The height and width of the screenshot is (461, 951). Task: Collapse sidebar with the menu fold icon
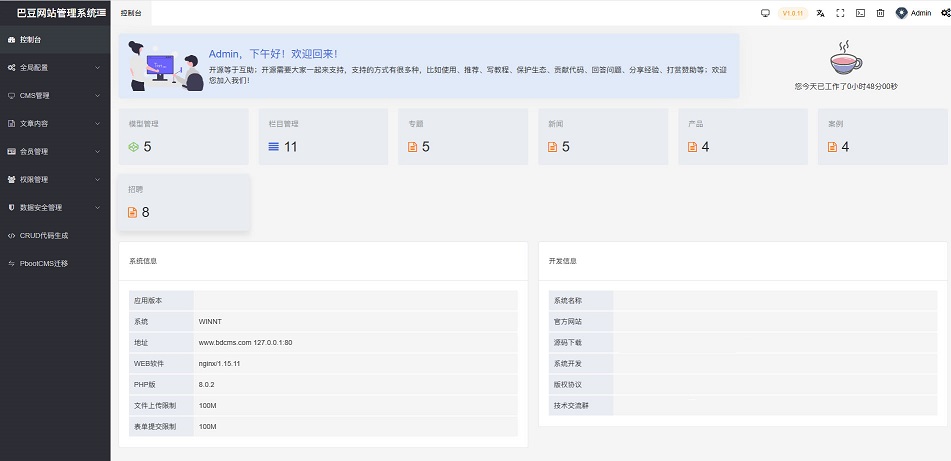click(x=101, y=13)
